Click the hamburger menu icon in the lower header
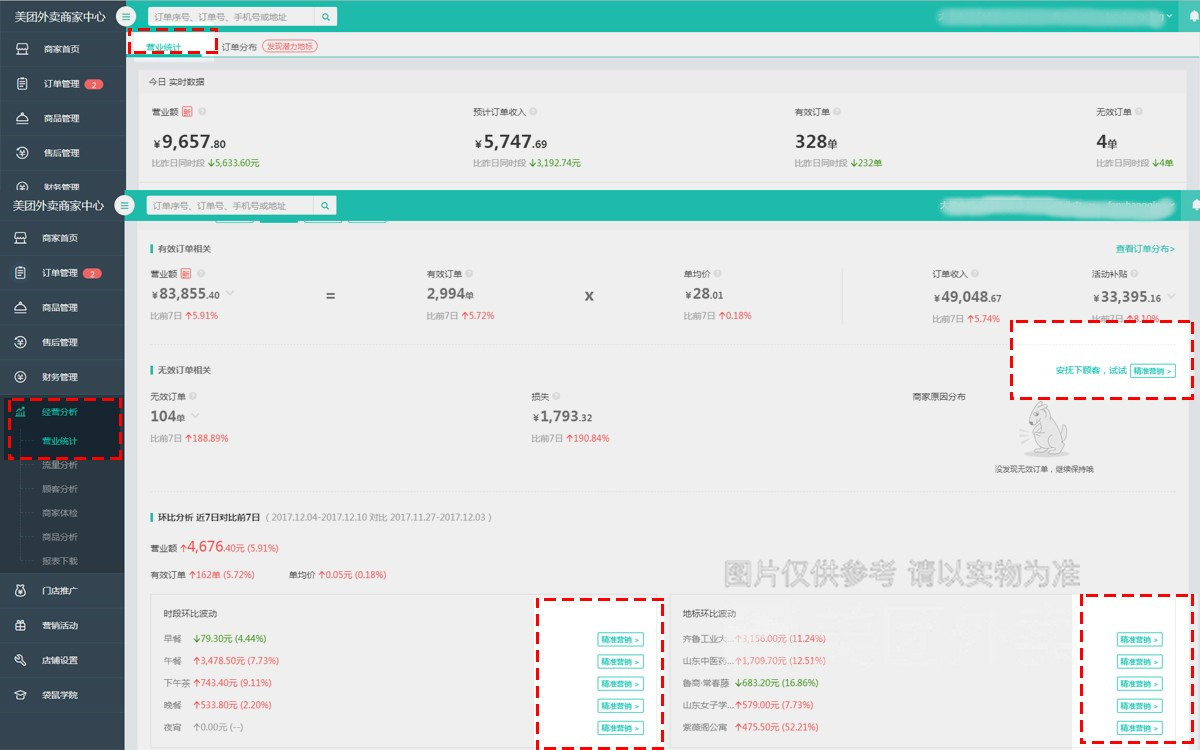 click(x=125, y=205)
